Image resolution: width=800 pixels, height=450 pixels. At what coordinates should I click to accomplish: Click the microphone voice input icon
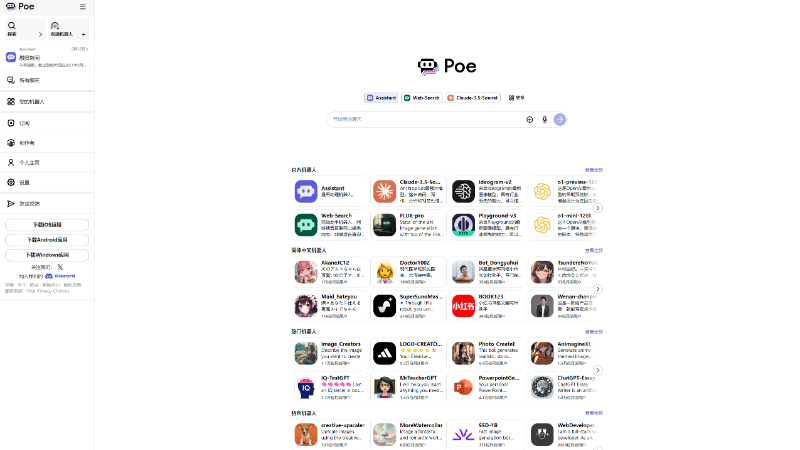coord(544,119)
